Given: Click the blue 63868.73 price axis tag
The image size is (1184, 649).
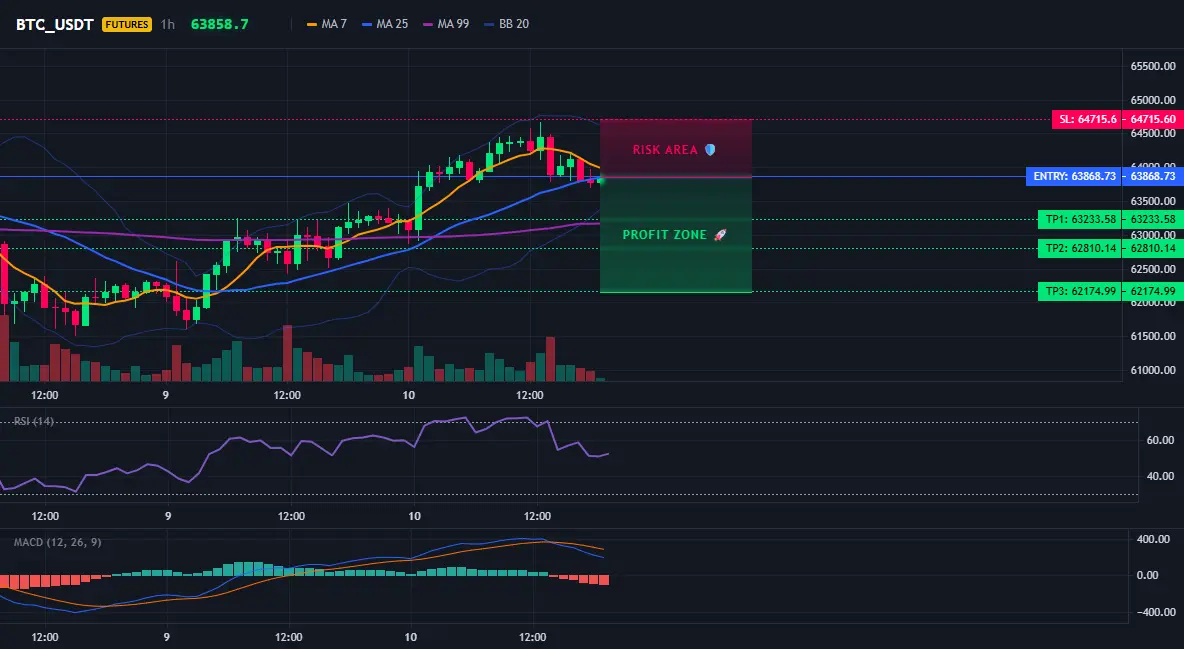Looking at the screenshot, I should [x=1152, y=176].
